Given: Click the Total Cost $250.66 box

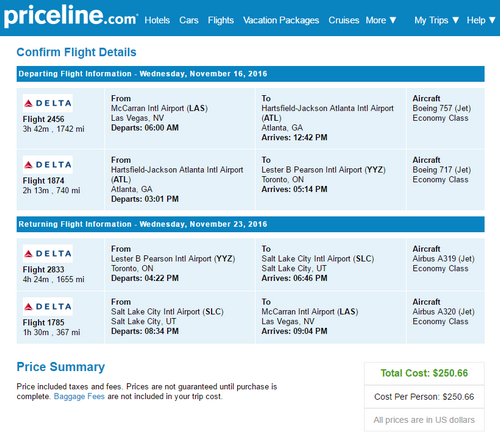Looking at the screenshot, I should point(424,373).
